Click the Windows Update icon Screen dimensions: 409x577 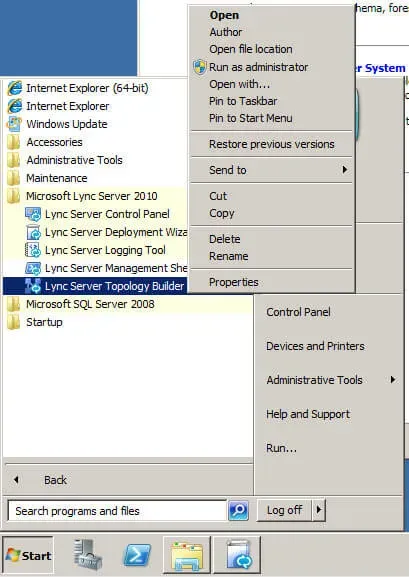pyautogui.click(x=14, y=124)
